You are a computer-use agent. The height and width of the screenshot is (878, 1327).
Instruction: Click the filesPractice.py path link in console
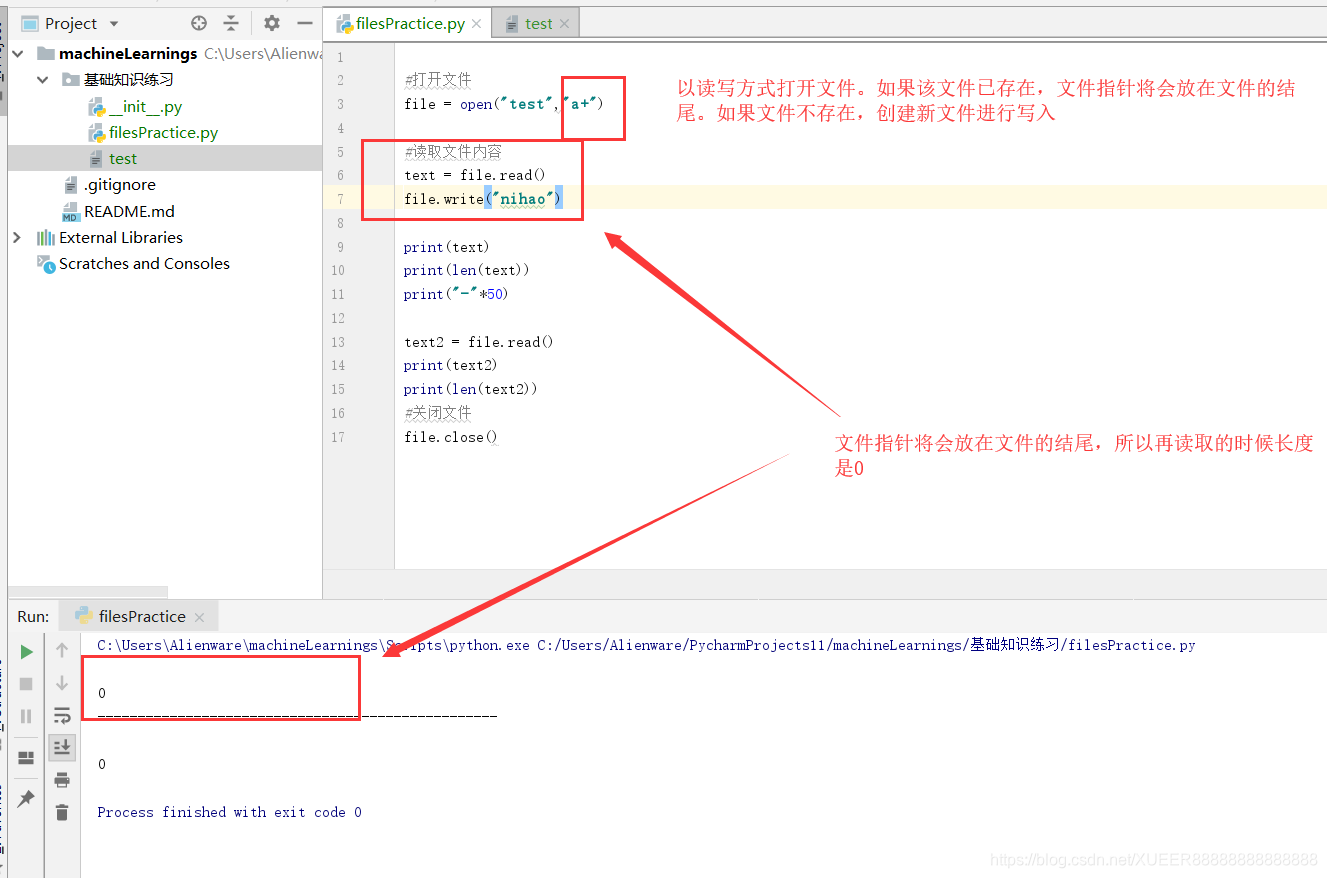tap(866, 645)
